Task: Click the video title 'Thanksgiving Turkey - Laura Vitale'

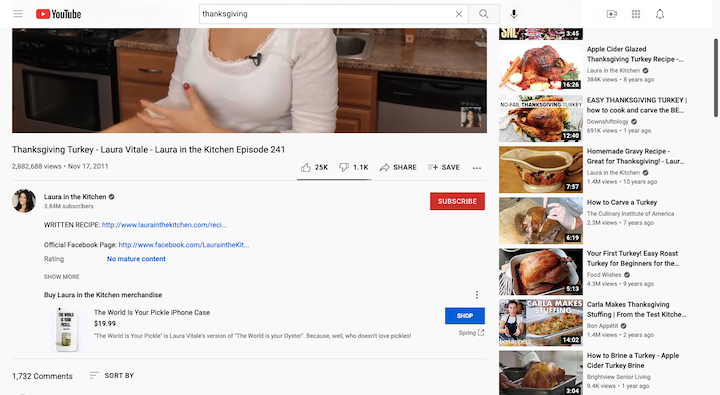Action: (x=148, y=149)
